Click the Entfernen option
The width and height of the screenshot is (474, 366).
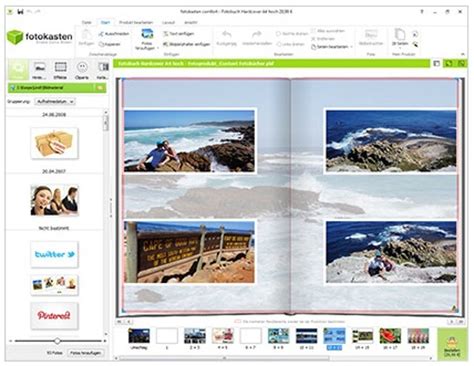click(323, 39)
